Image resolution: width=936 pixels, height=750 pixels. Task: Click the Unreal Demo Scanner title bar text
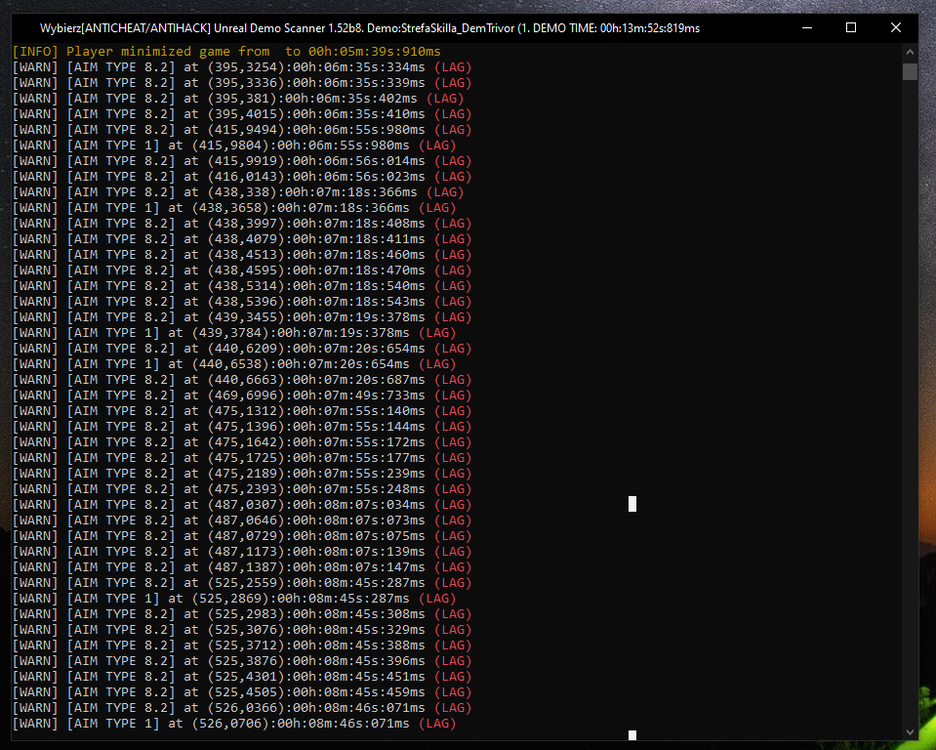(x=370, y=28)
